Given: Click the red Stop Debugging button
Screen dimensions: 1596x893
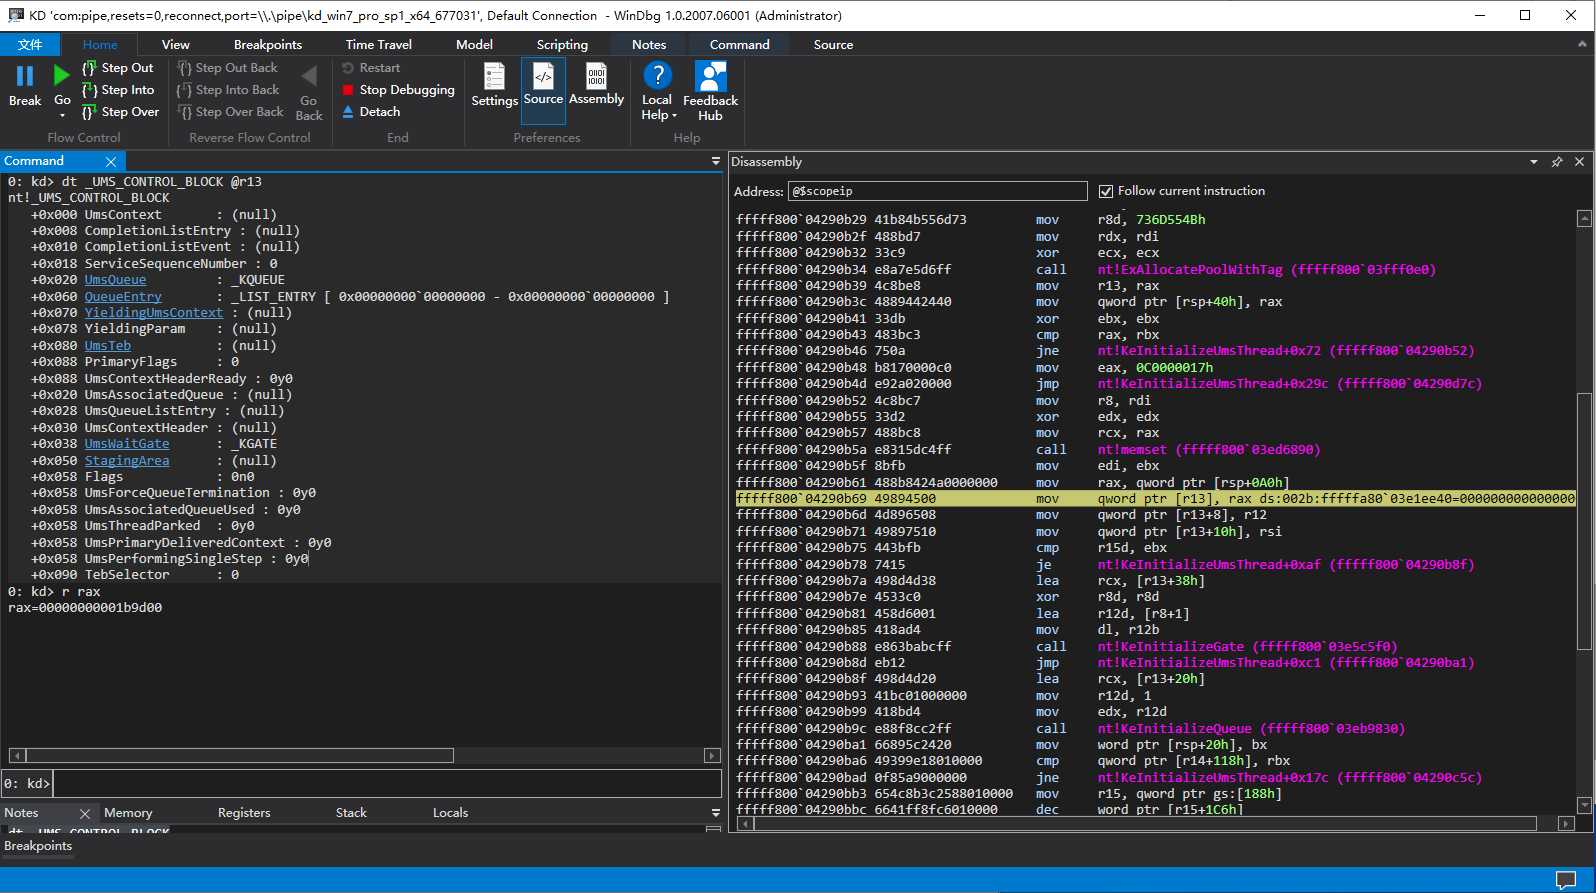Looking at the screenshot, I should pos(398,90).
